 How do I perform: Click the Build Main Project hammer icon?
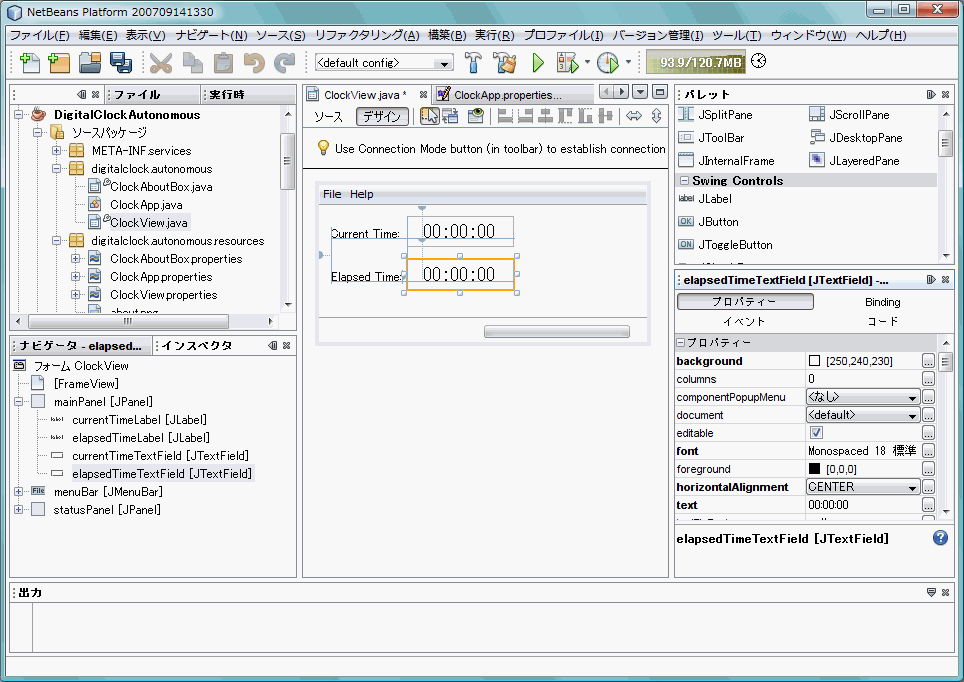[x=473, y=62]
